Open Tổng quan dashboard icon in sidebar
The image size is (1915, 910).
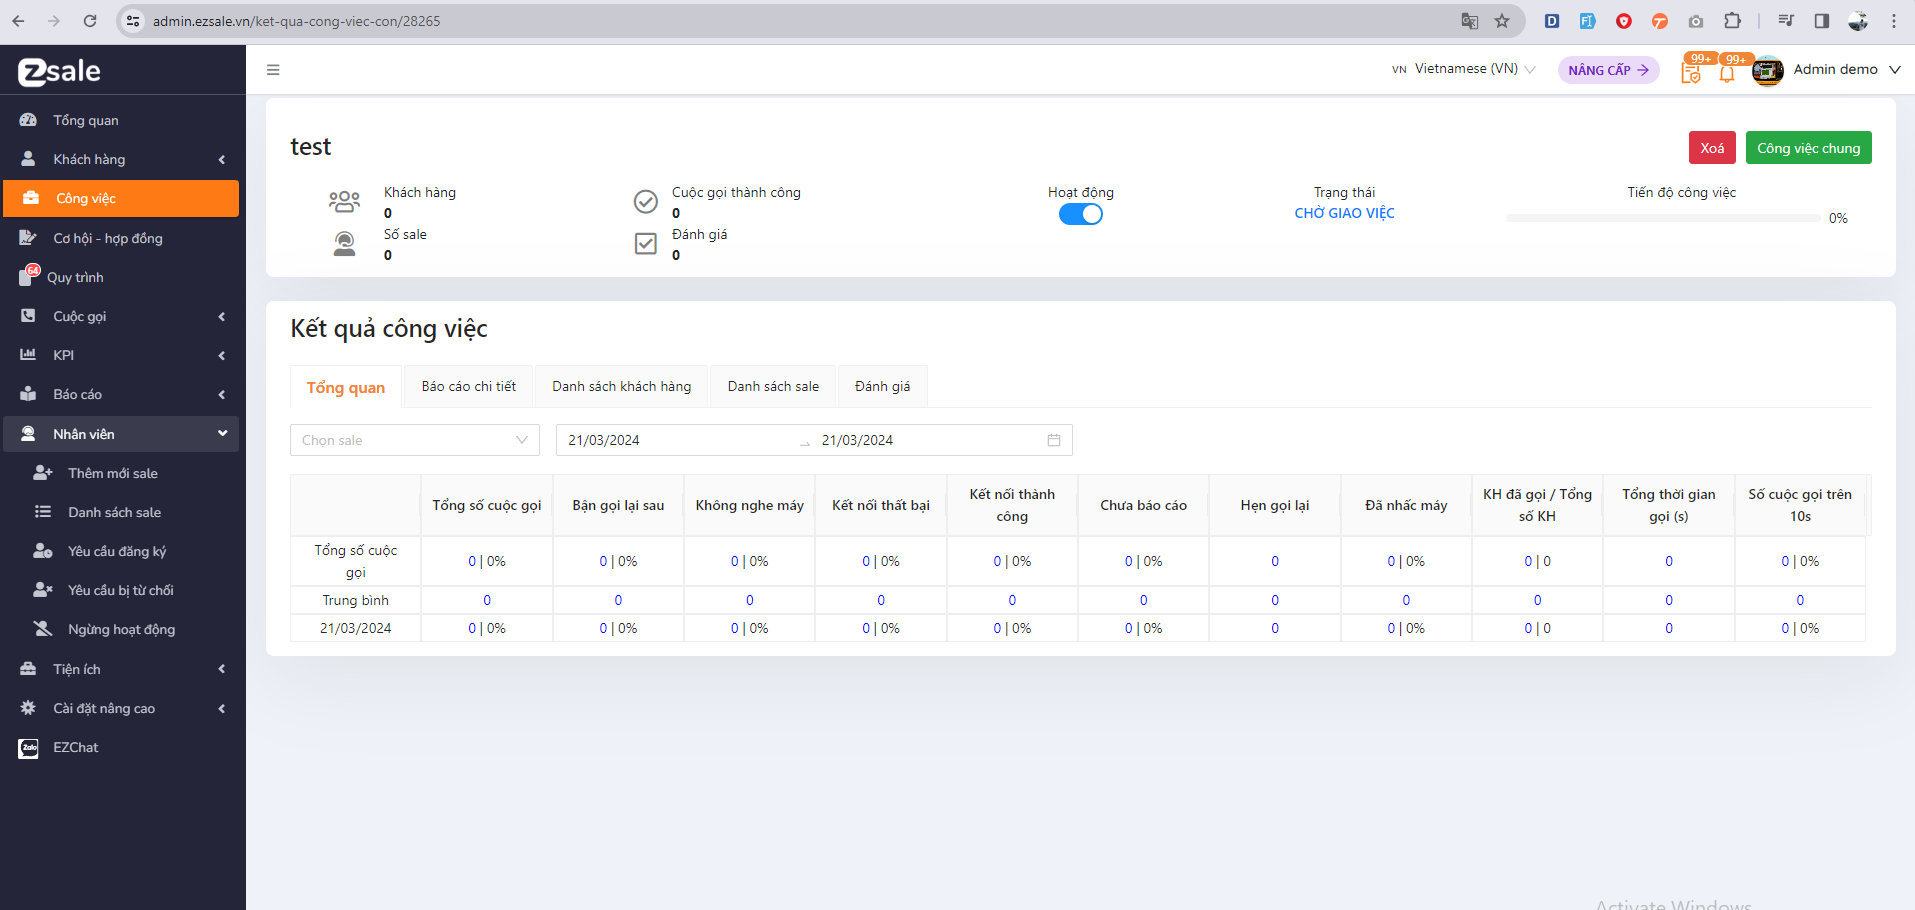(x=28, y=120)
